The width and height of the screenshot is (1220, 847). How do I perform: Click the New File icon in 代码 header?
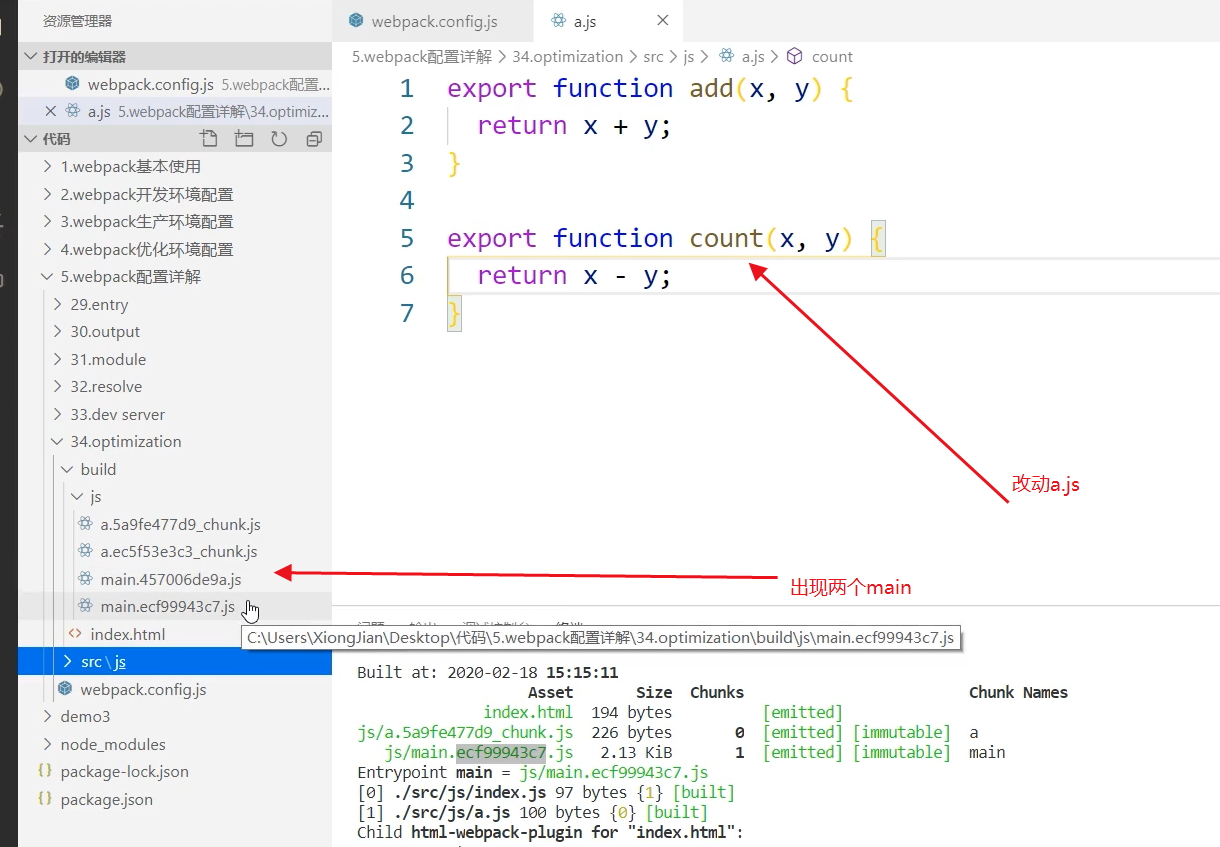coord(208,139)
